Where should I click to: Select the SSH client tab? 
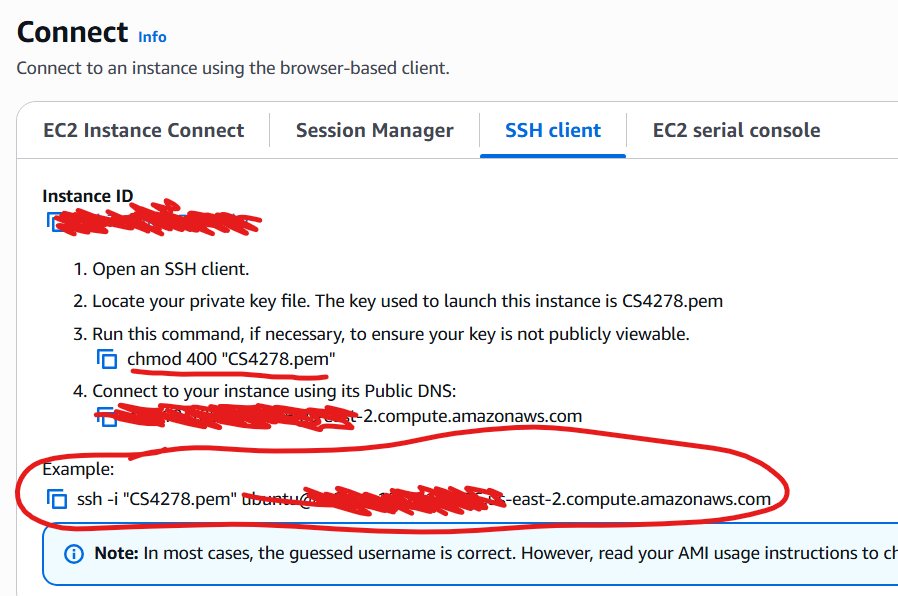(553, 131)
